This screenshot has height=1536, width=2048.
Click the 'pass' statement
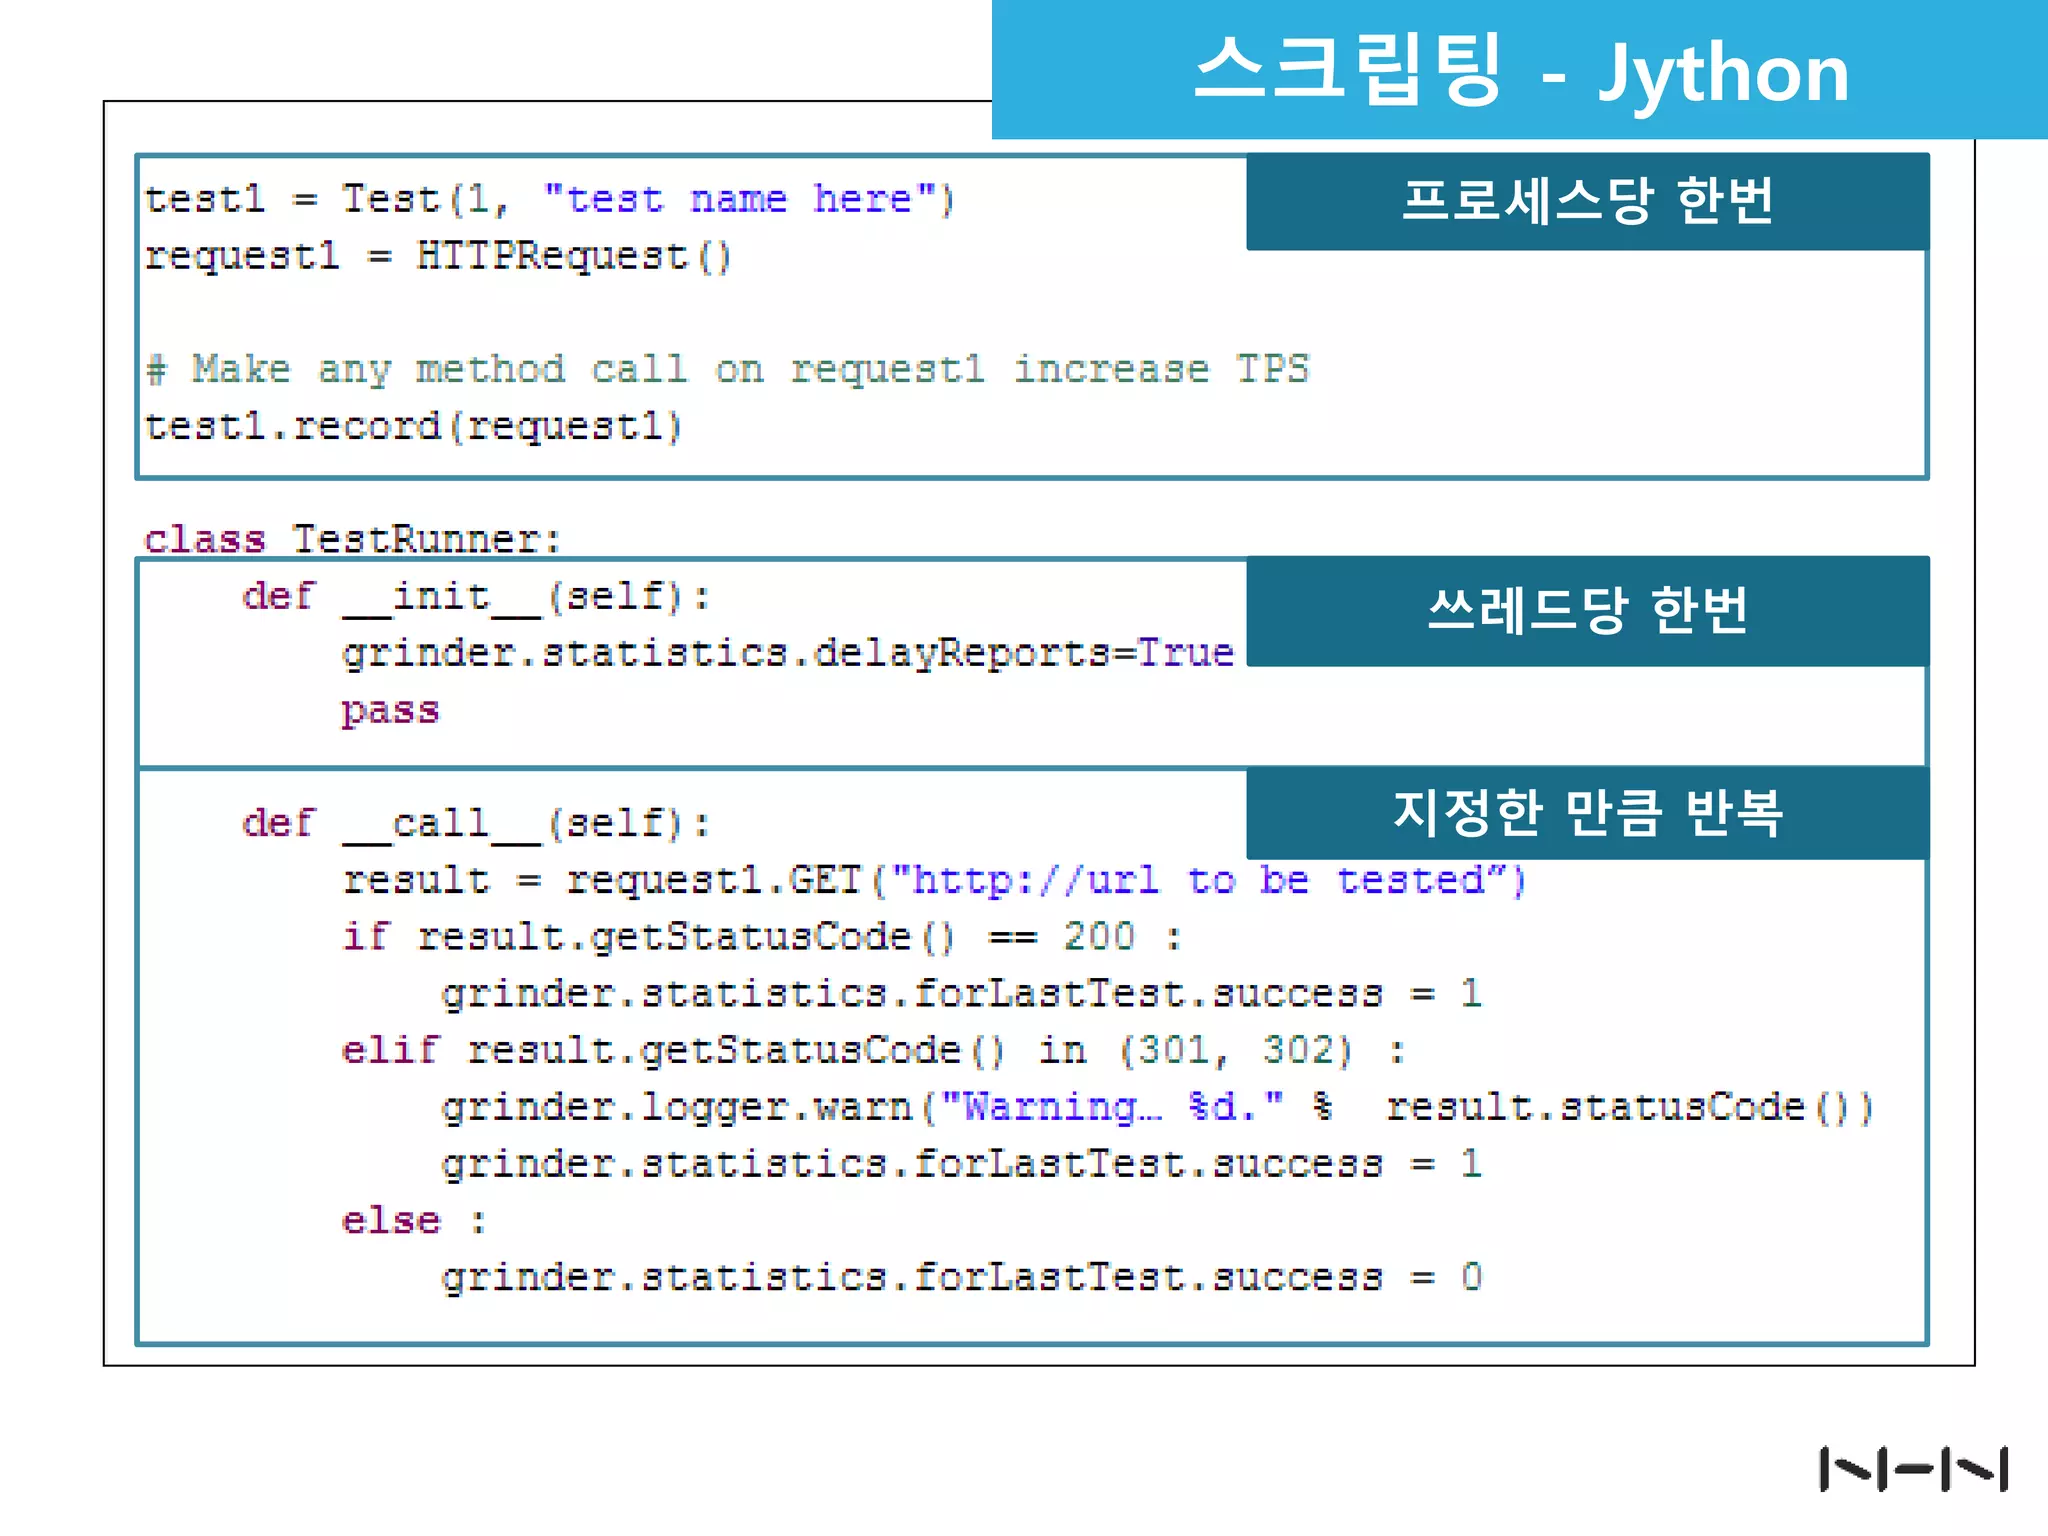(x=390, y=710)
